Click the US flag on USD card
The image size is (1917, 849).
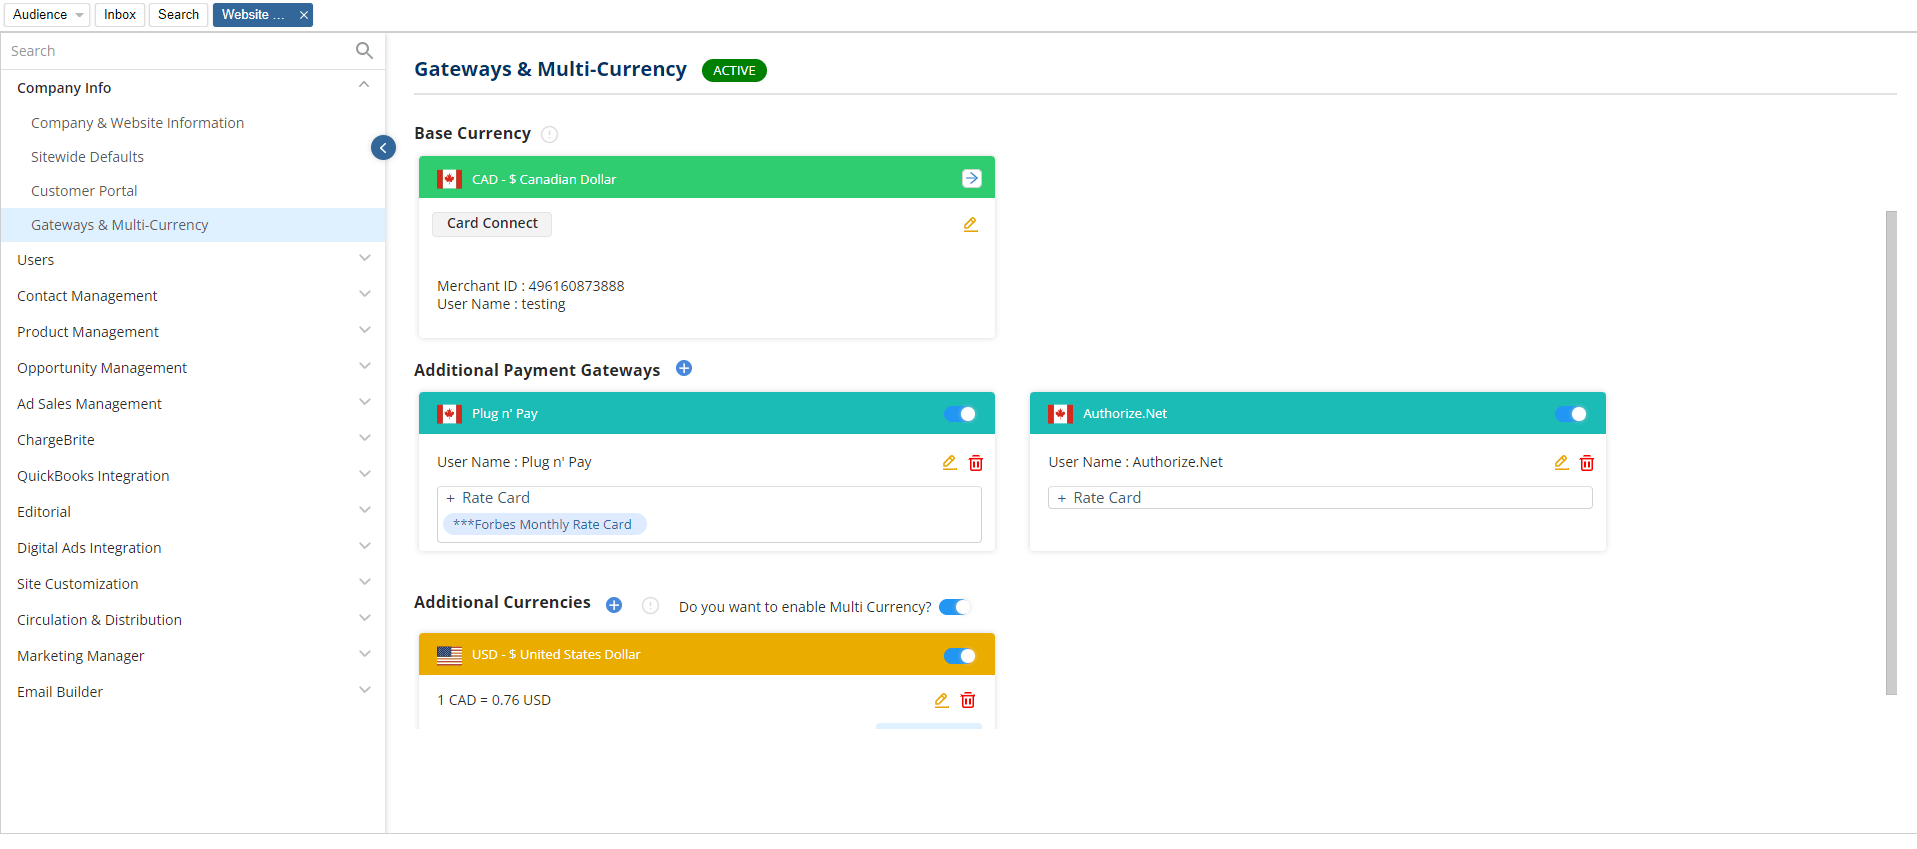tap(449, 655)
